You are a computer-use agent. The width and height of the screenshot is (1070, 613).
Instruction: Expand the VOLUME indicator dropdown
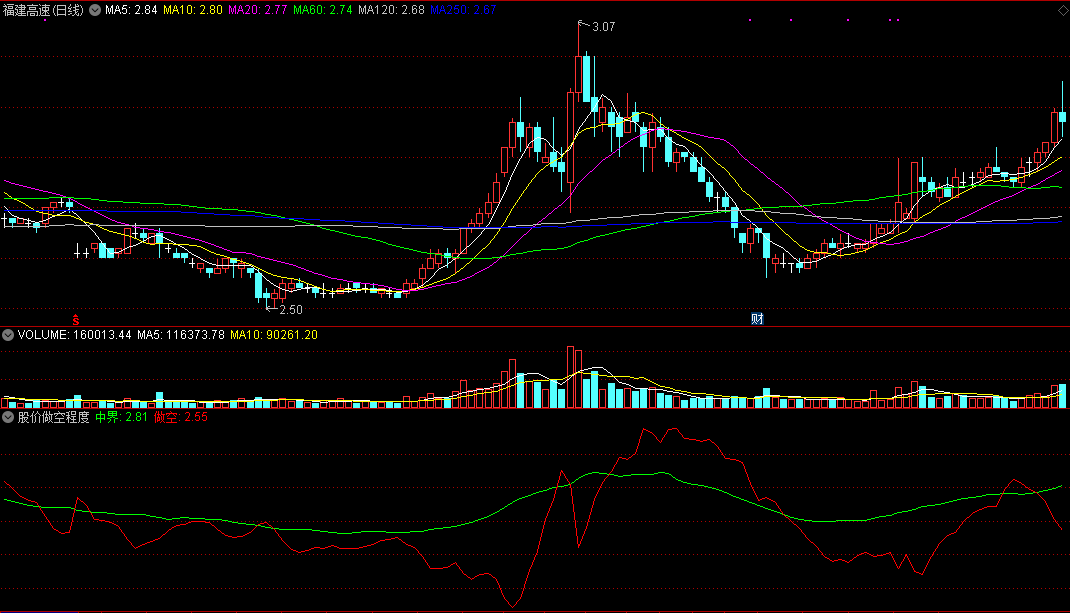(x=8, y=335)
